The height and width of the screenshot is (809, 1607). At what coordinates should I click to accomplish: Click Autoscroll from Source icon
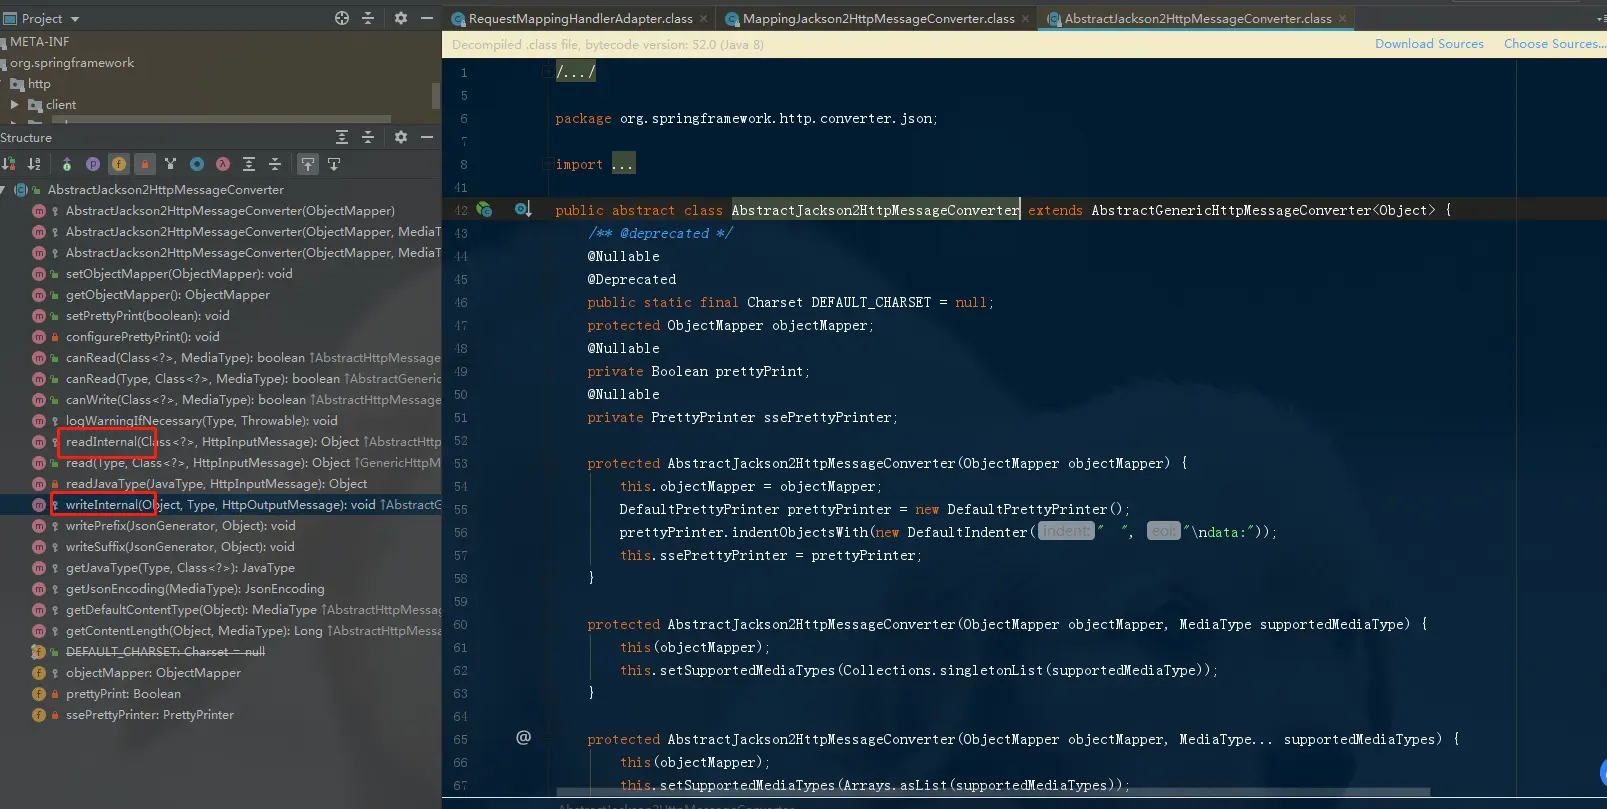[334, 164]
